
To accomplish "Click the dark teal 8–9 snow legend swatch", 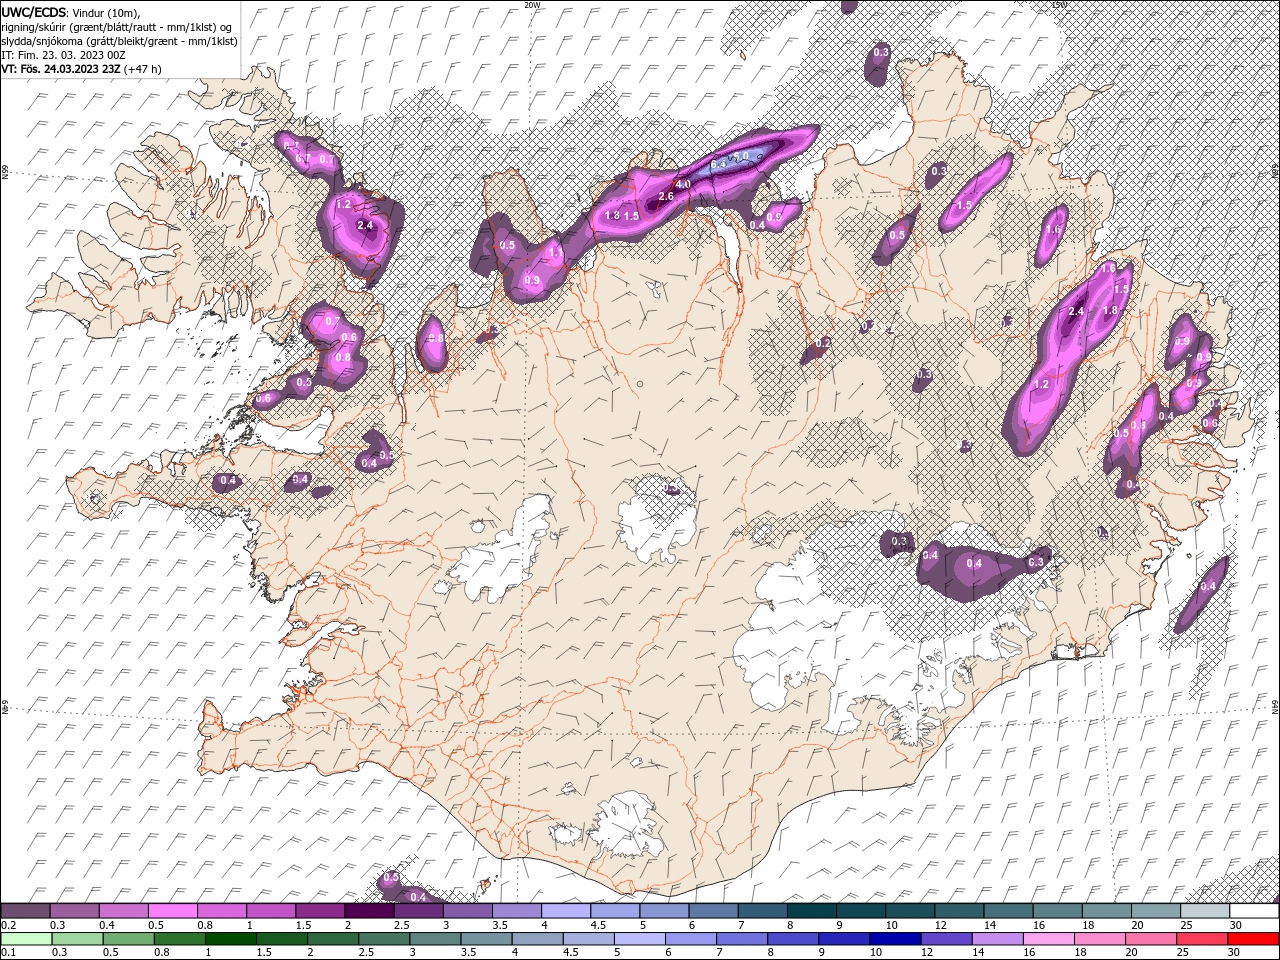I will point(810,911).
